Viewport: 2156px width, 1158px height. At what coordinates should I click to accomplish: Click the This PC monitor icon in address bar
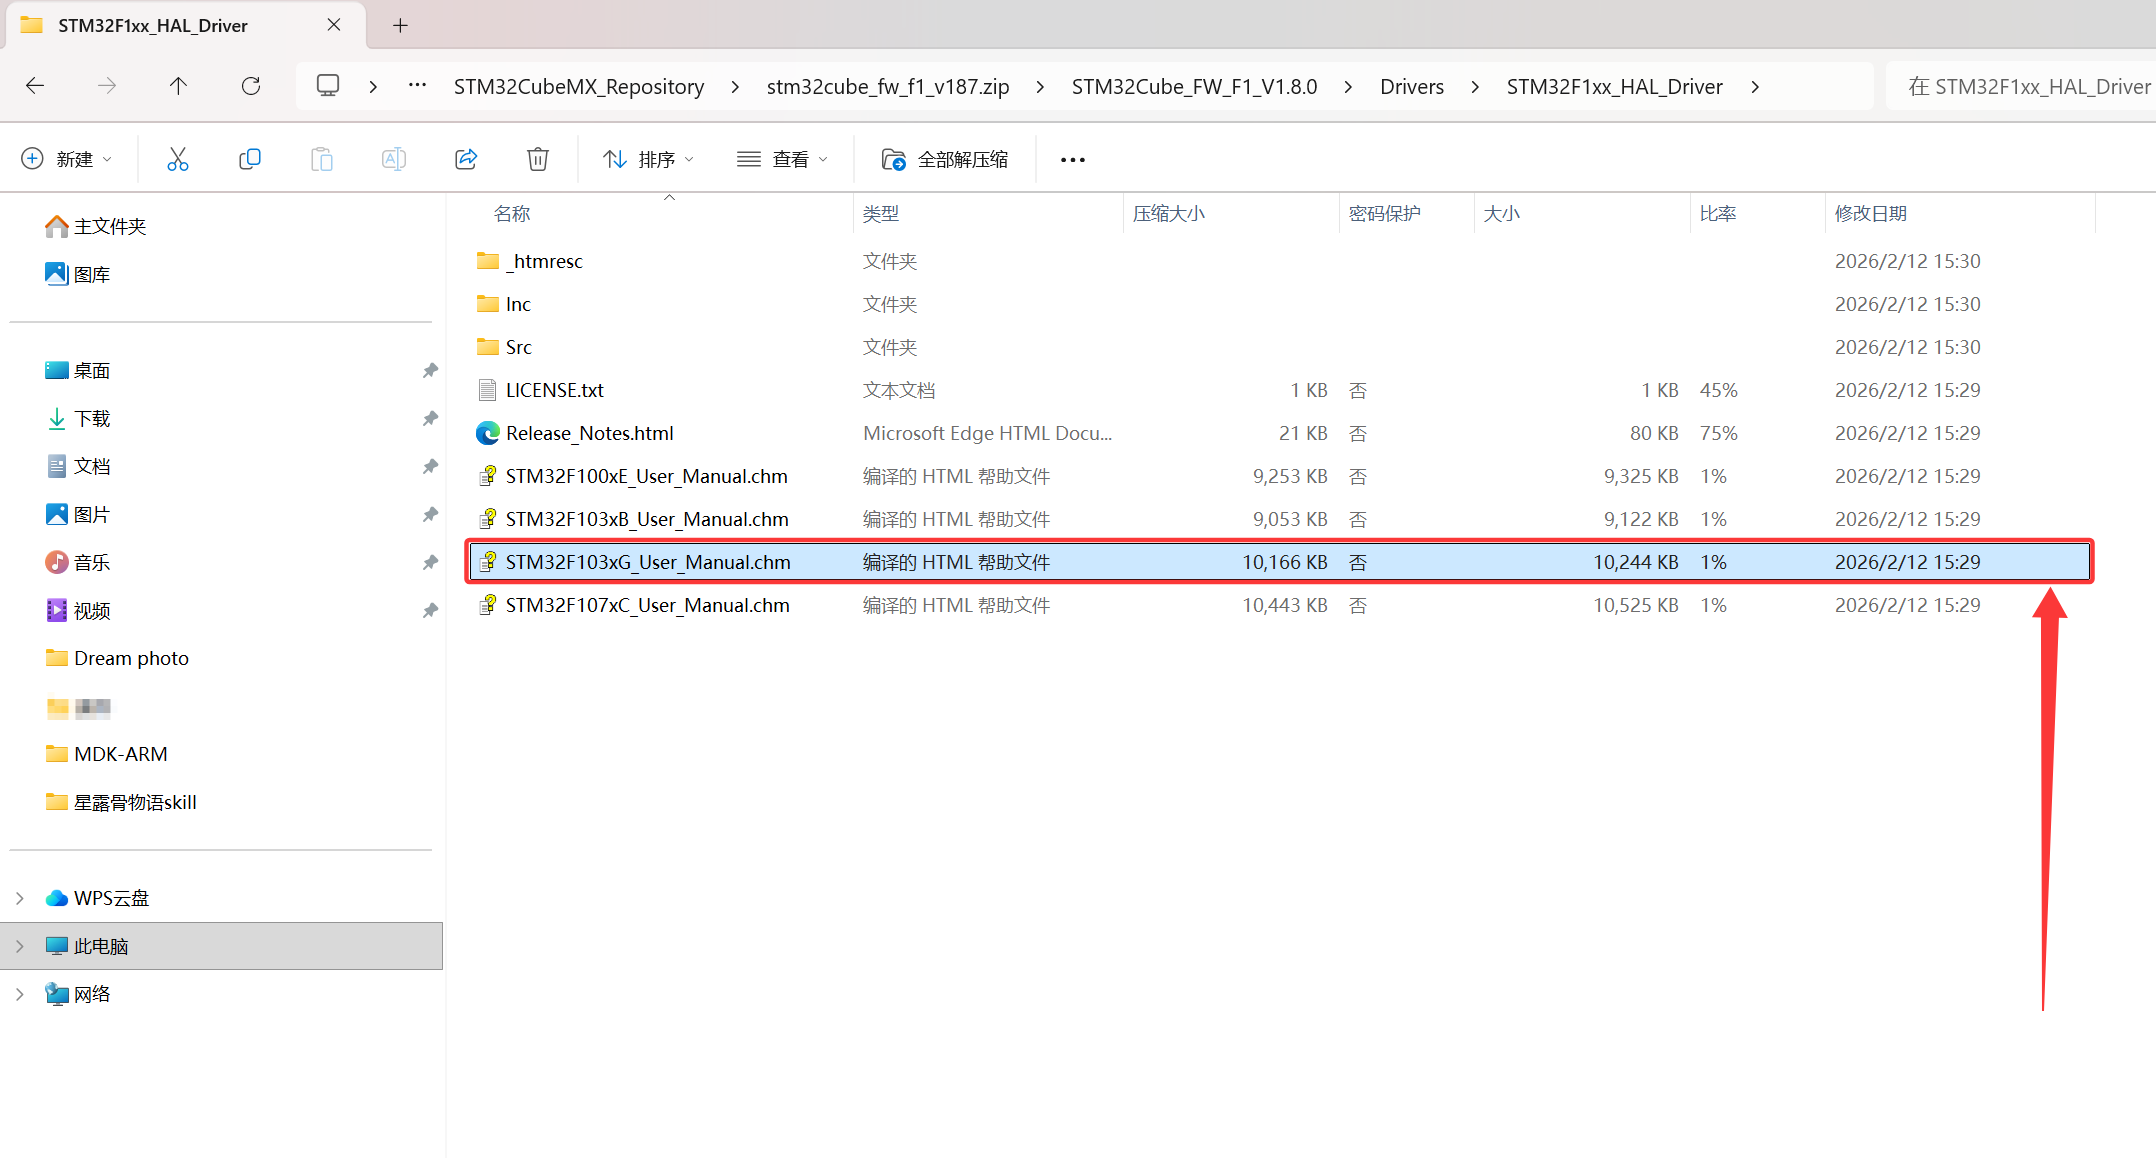coord(328,86)
